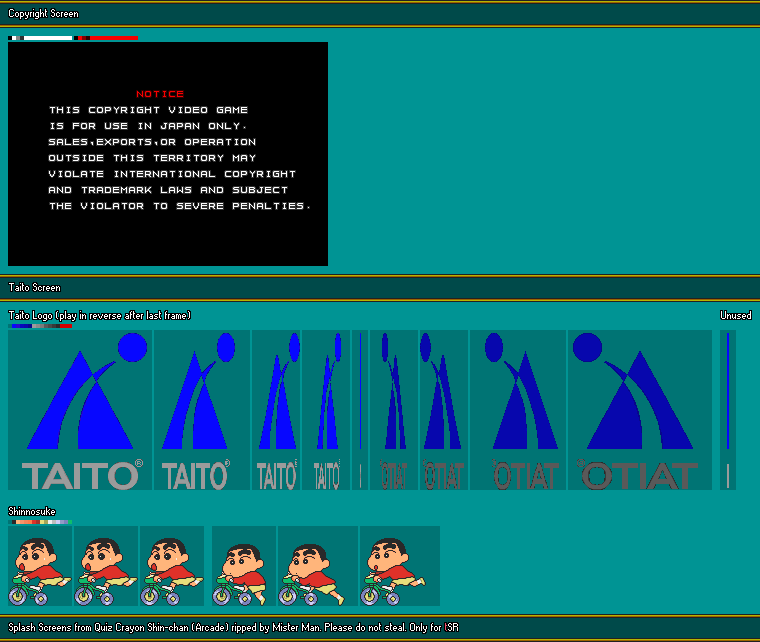This screenshot has height=642, width=760.
Task: Select the full-width mirrored OTIAT logo frame
Action: pyautogui.click(x=640, y=410)
